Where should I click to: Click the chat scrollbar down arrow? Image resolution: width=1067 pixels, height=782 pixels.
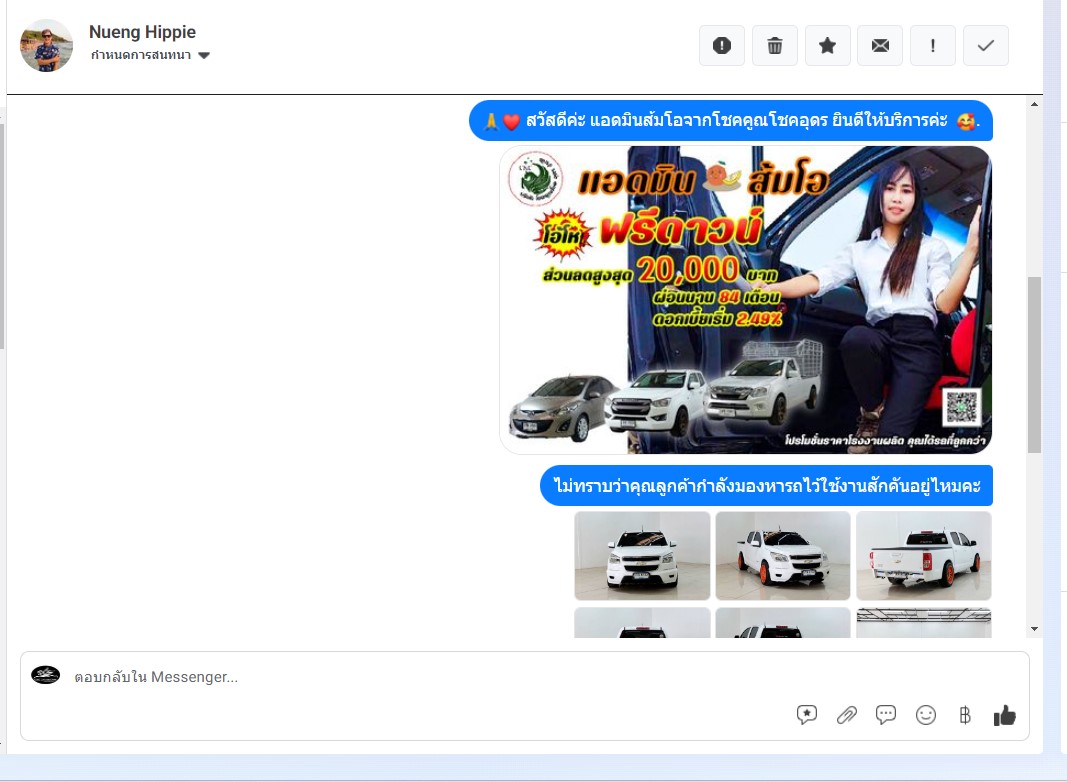coord(1034,629)
